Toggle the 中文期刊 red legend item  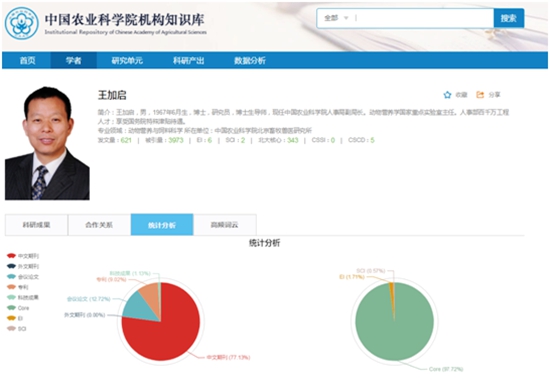coord(23,256)
